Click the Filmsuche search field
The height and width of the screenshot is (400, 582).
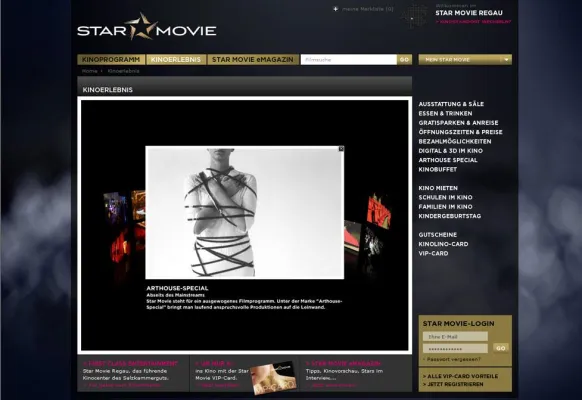click(x=349, y=60)
